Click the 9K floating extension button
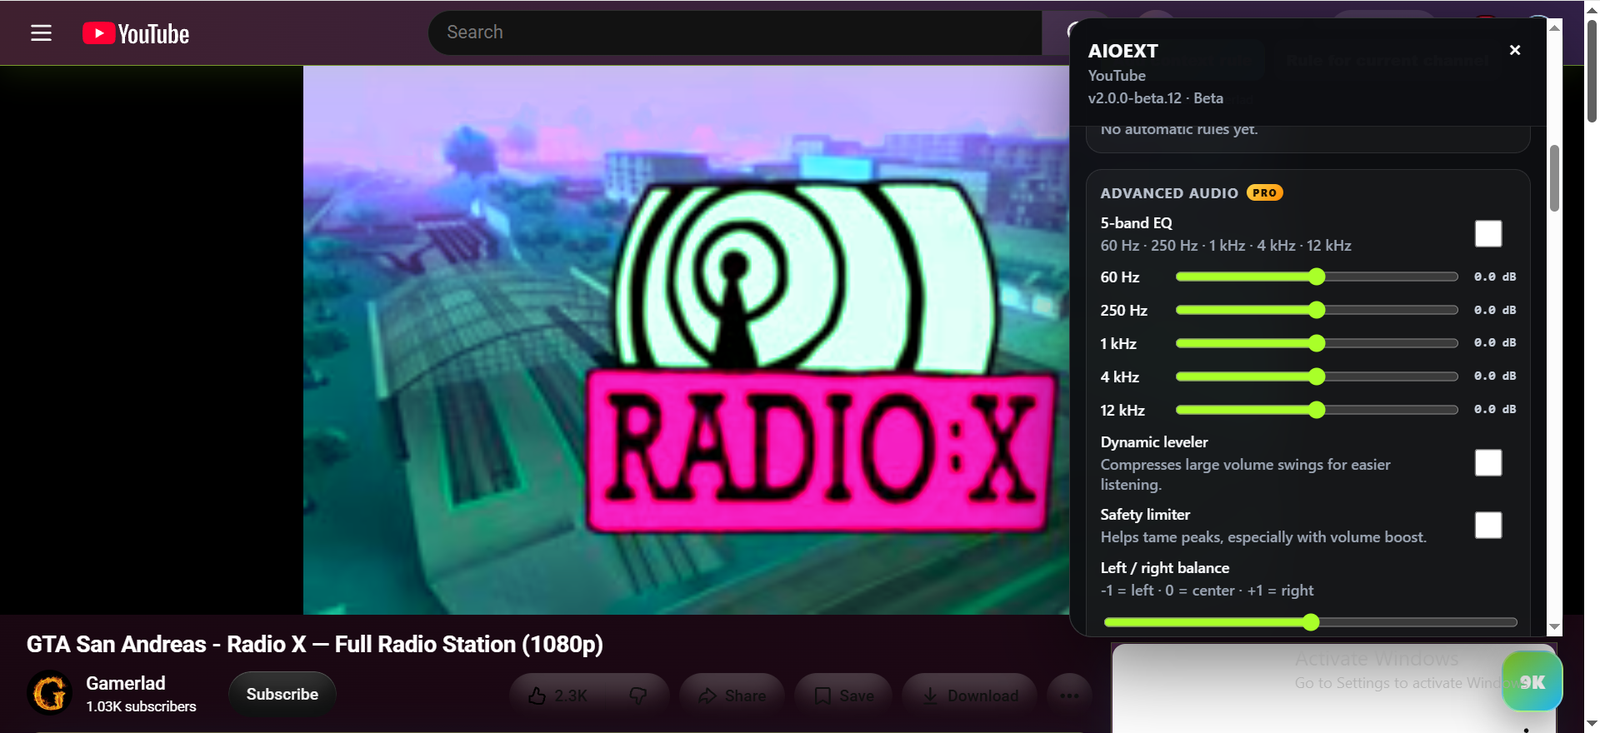This screenshot has width=1600, height=733. pyautogui.click(x=1532, y=682)
